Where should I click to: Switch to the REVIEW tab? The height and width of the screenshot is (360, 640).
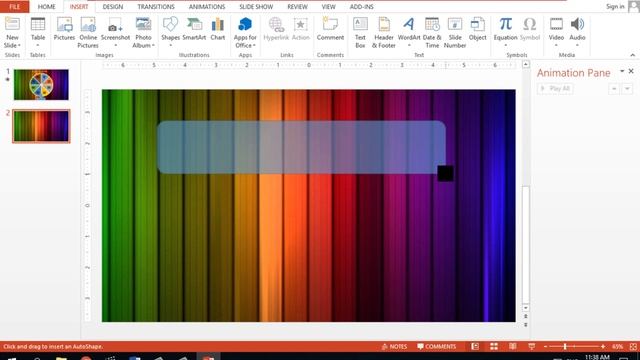[297, 7]
